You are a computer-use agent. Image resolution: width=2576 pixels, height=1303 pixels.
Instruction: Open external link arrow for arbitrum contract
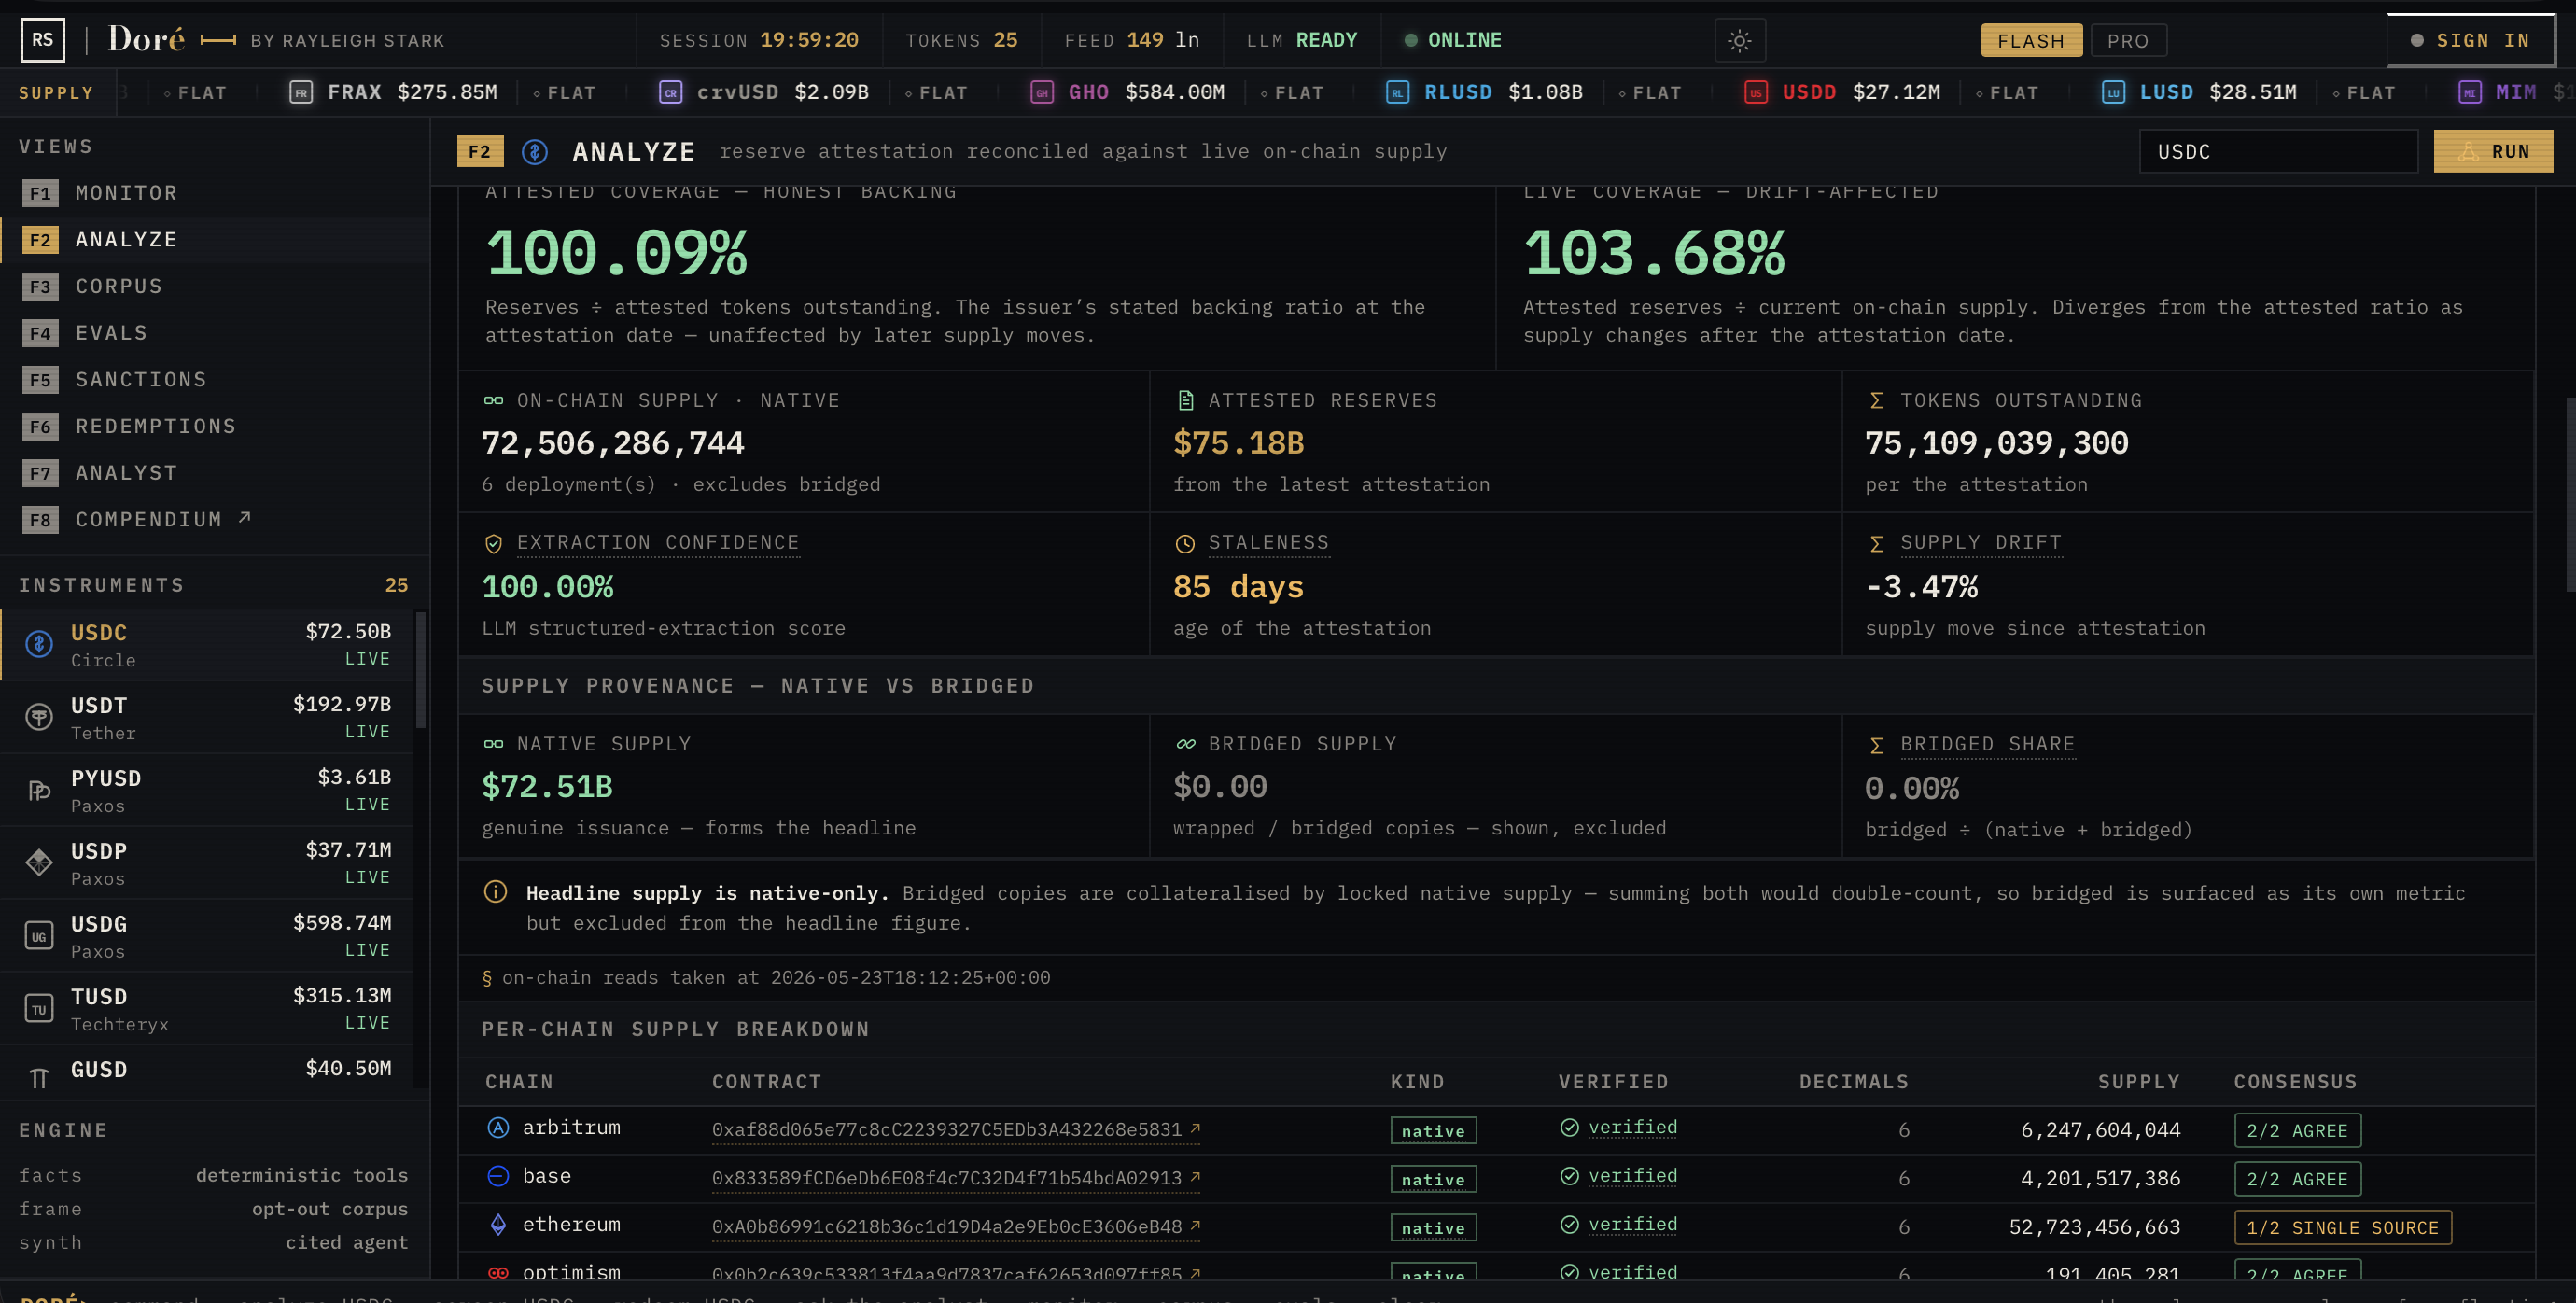1195,1128
